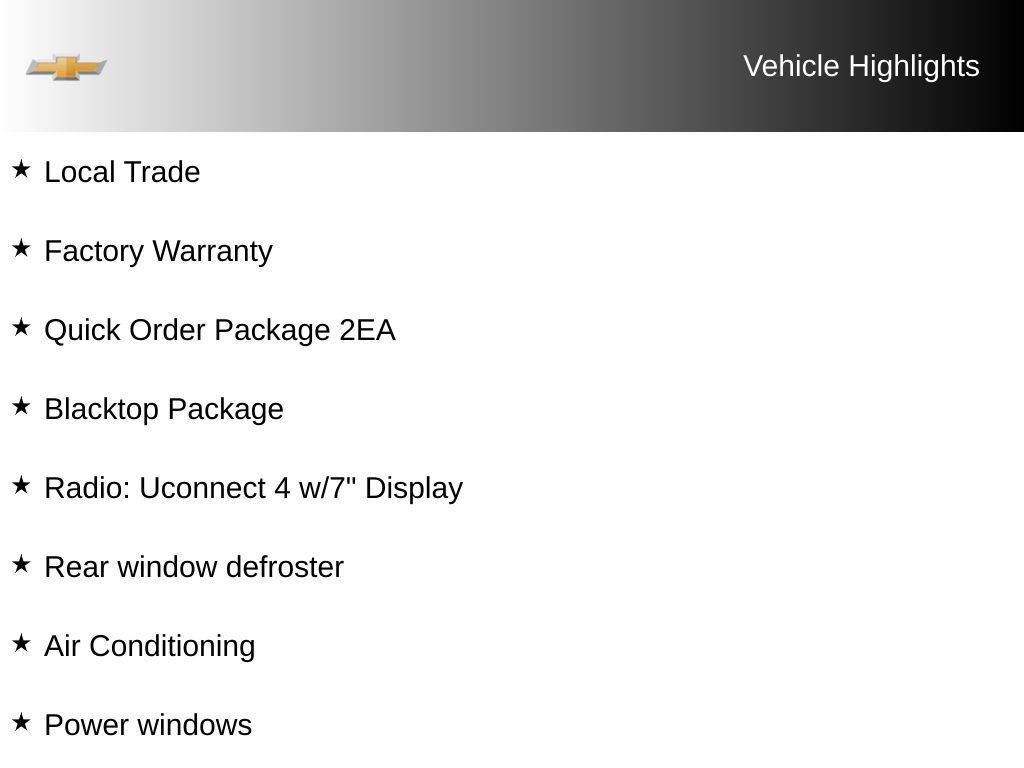Click the star next to Radio Uconnect

(21, 485)
